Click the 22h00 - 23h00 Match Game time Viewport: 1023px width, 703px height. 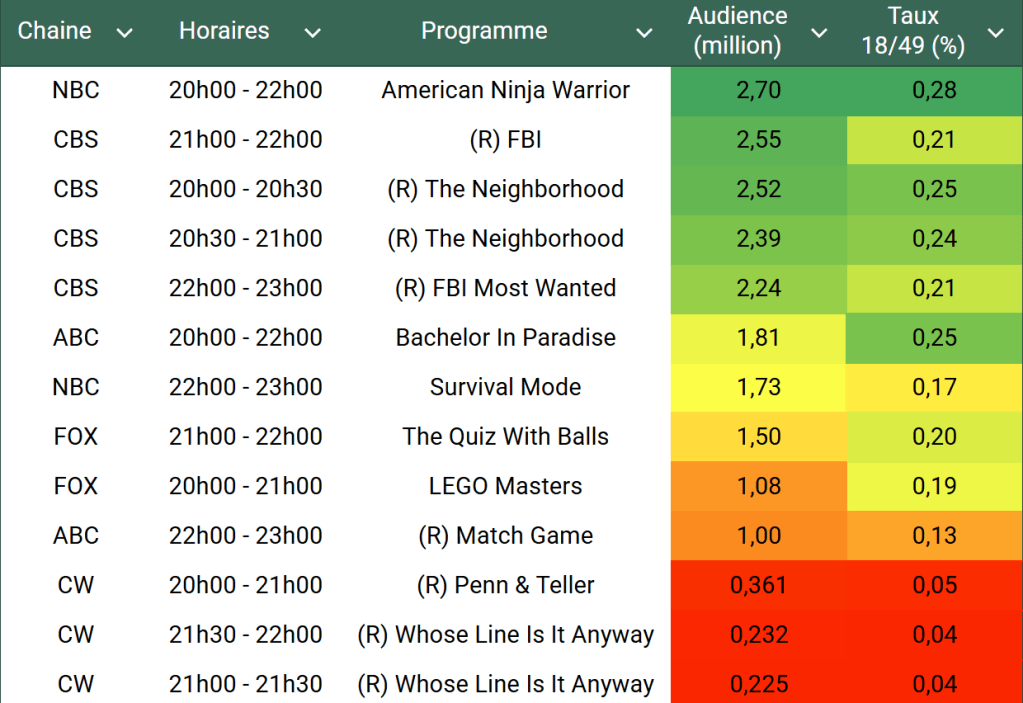click(x=245, y=535)
